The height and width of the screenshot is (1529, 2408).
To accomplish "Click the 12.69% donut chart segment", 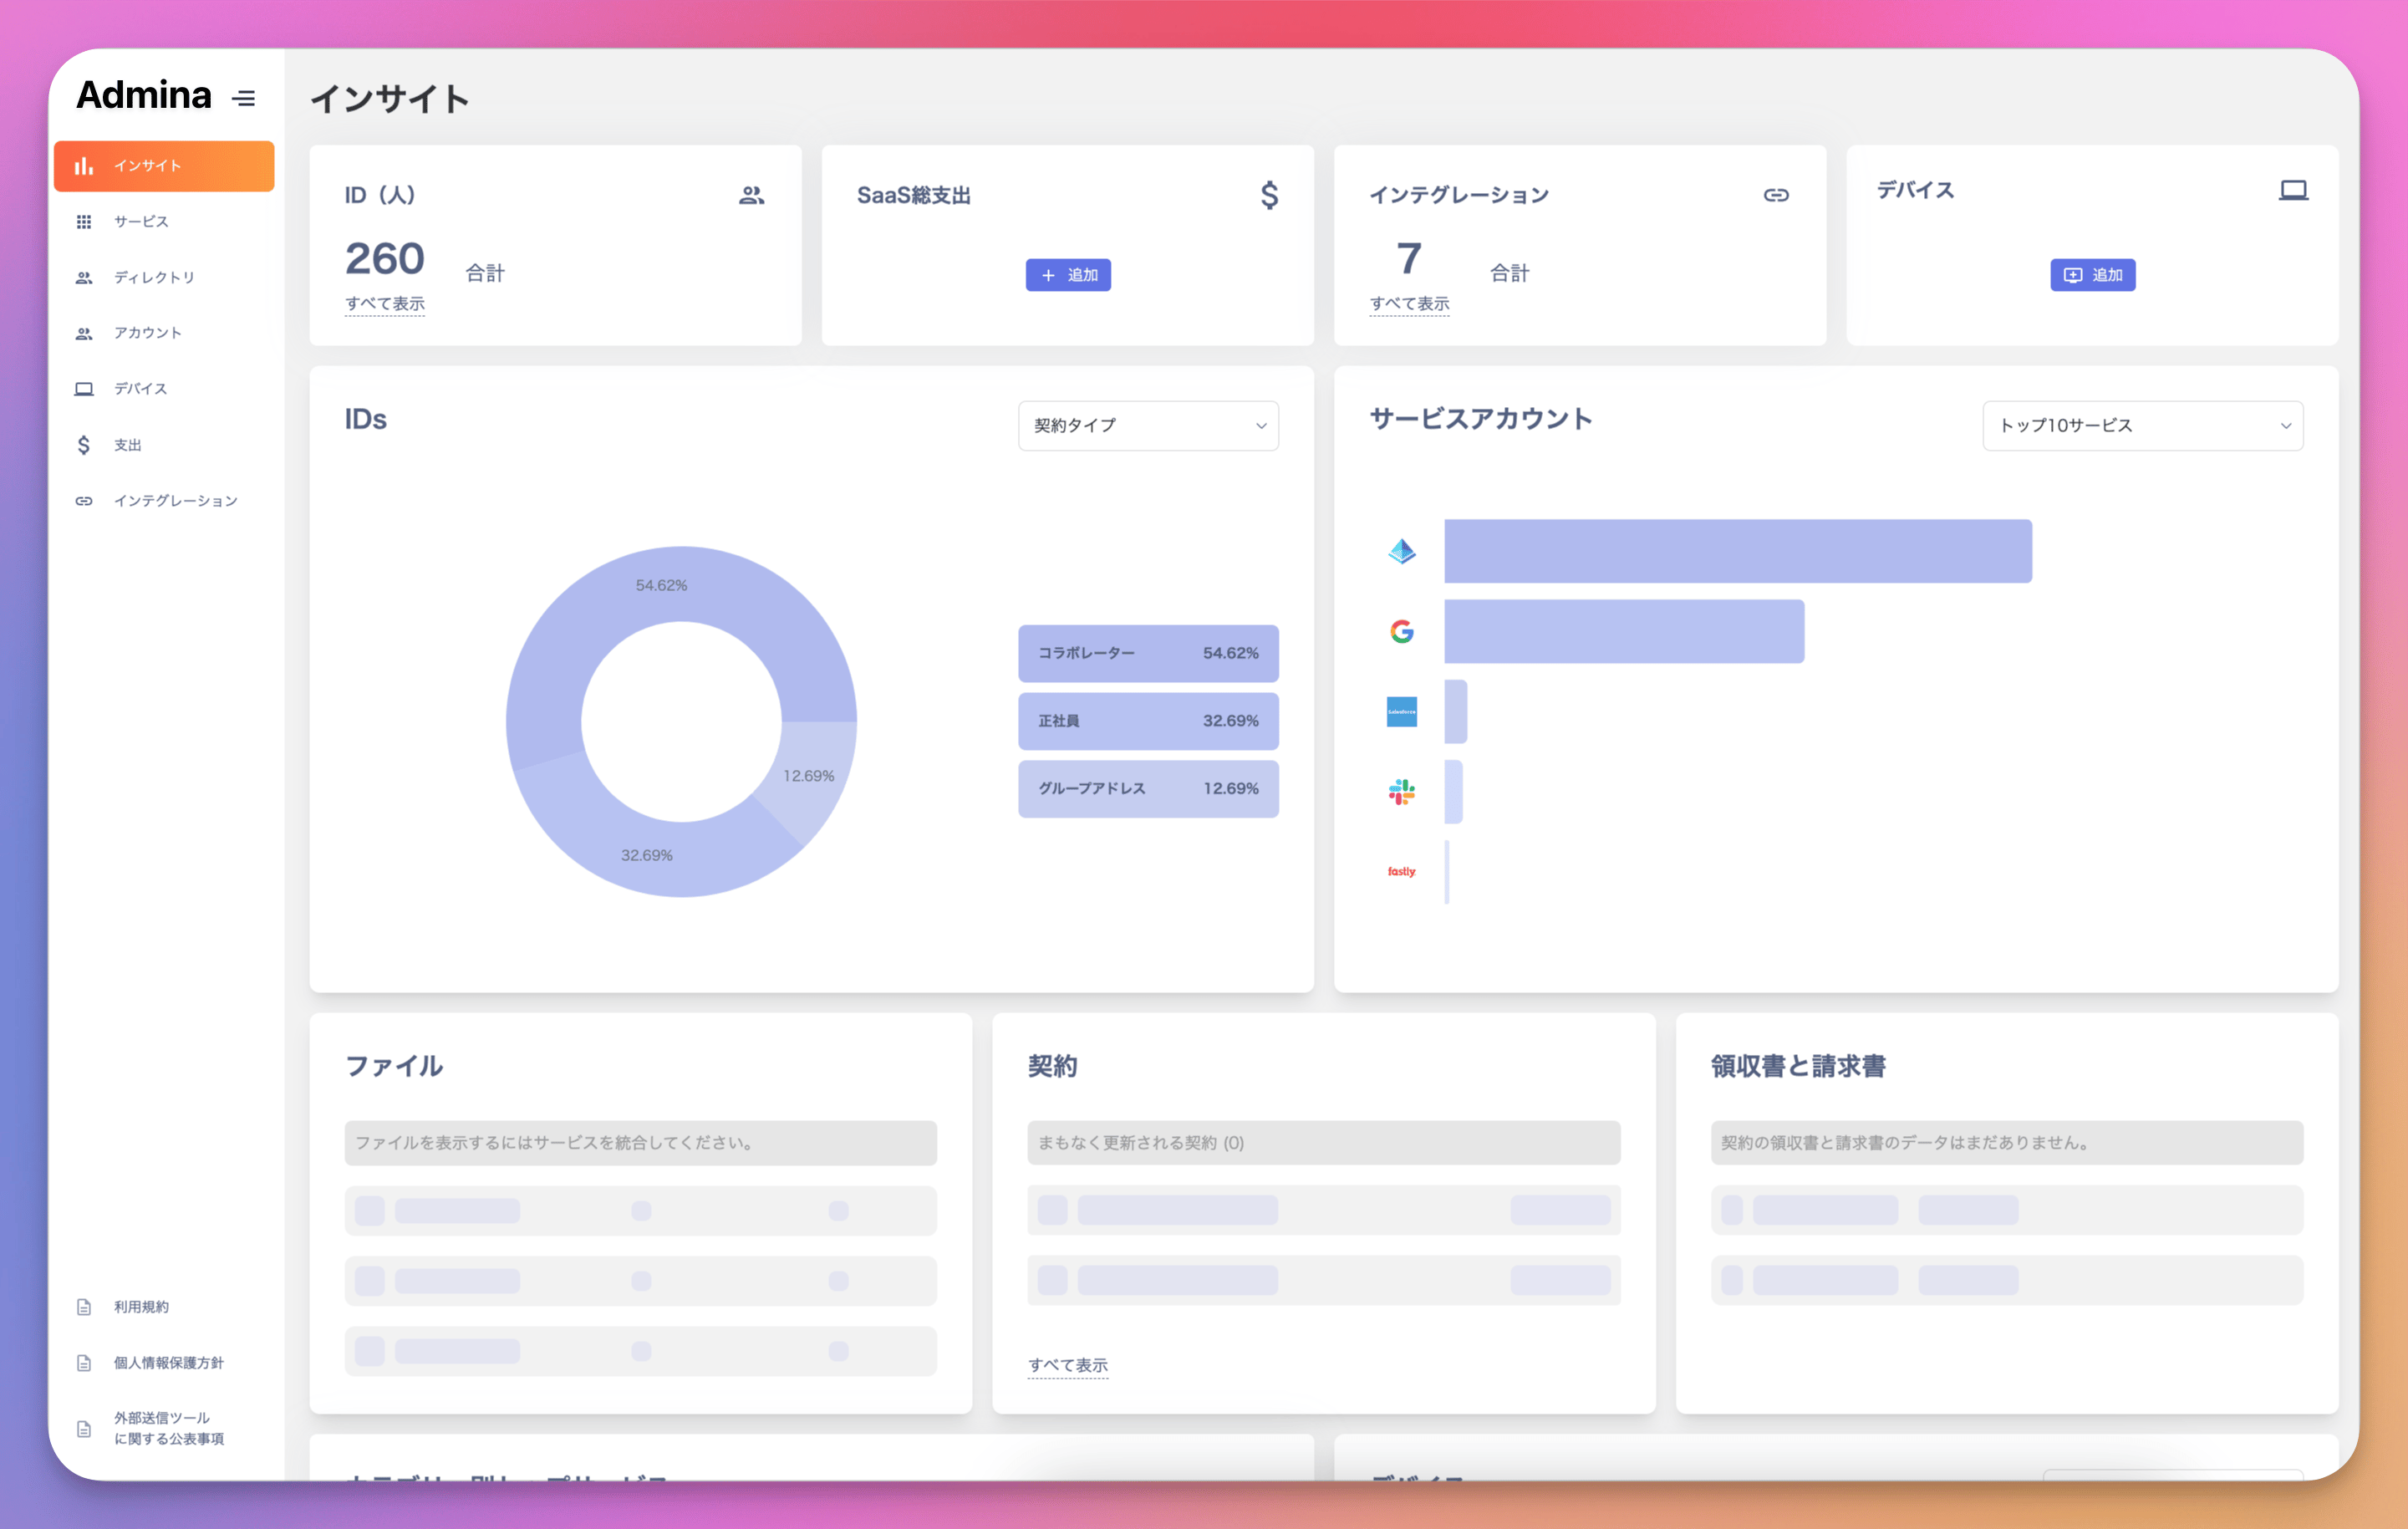I will (808, 776).
